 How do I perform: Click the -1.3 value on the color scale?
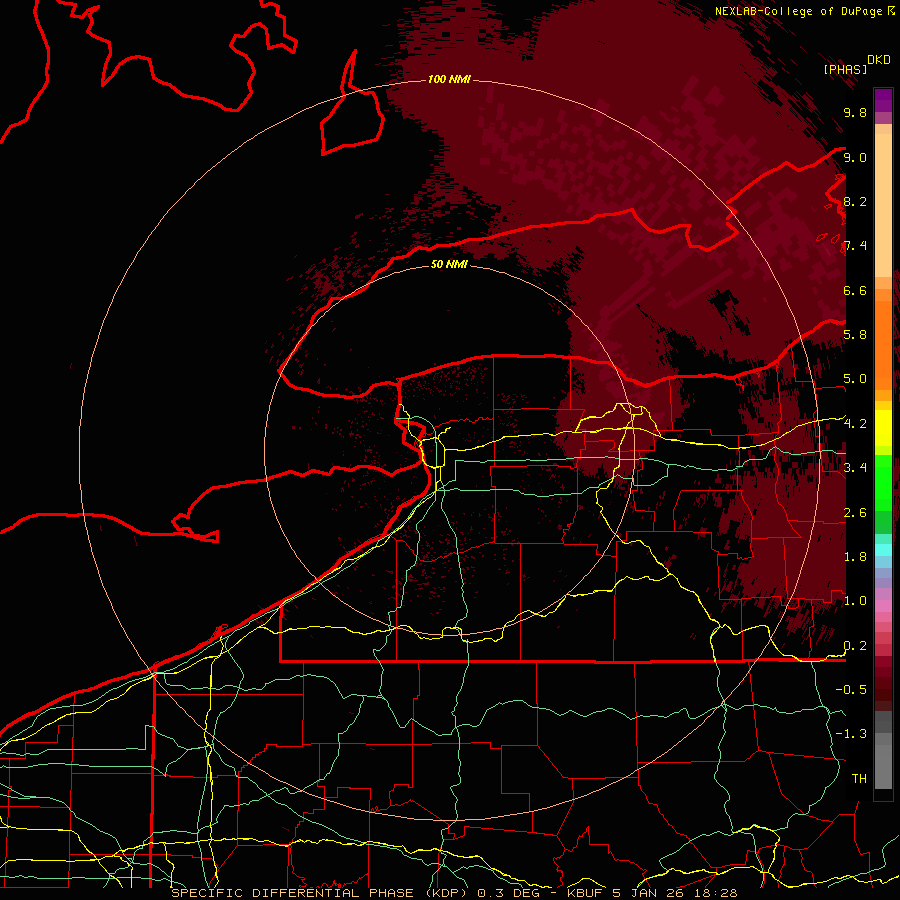coord(851,734)
